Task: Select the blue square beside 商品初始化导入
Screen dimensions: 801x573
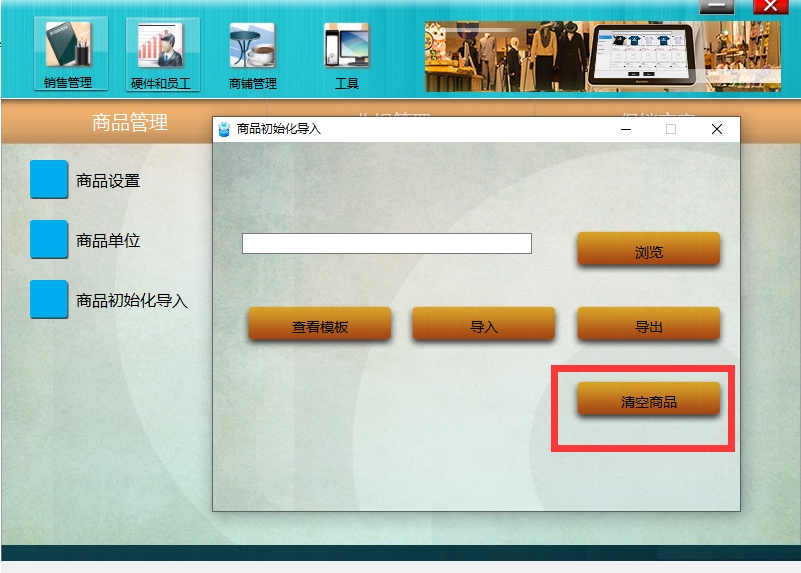Action: click(49, 299)
